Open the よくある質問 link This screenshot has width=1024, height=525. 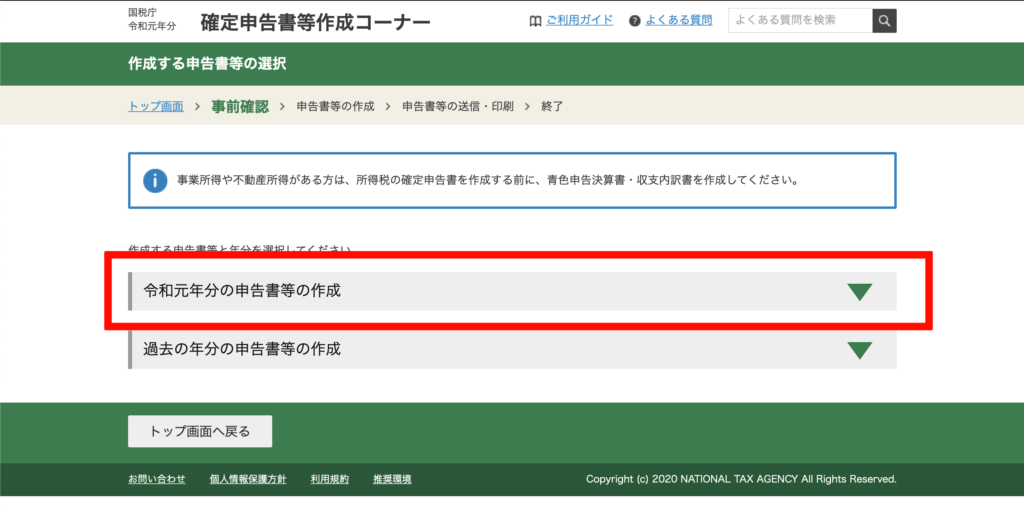[x=678, y=20]
